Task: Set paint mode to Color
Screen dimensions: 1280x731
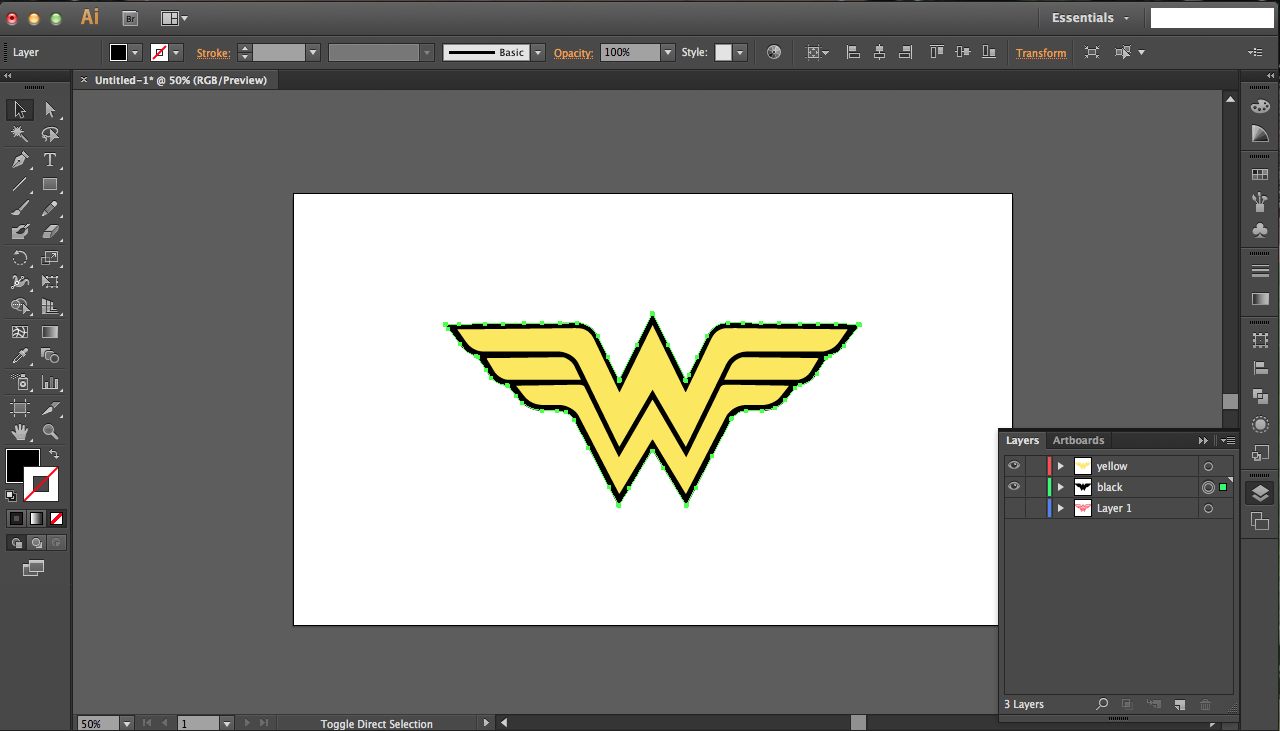Action: click(x=16, y=518)
